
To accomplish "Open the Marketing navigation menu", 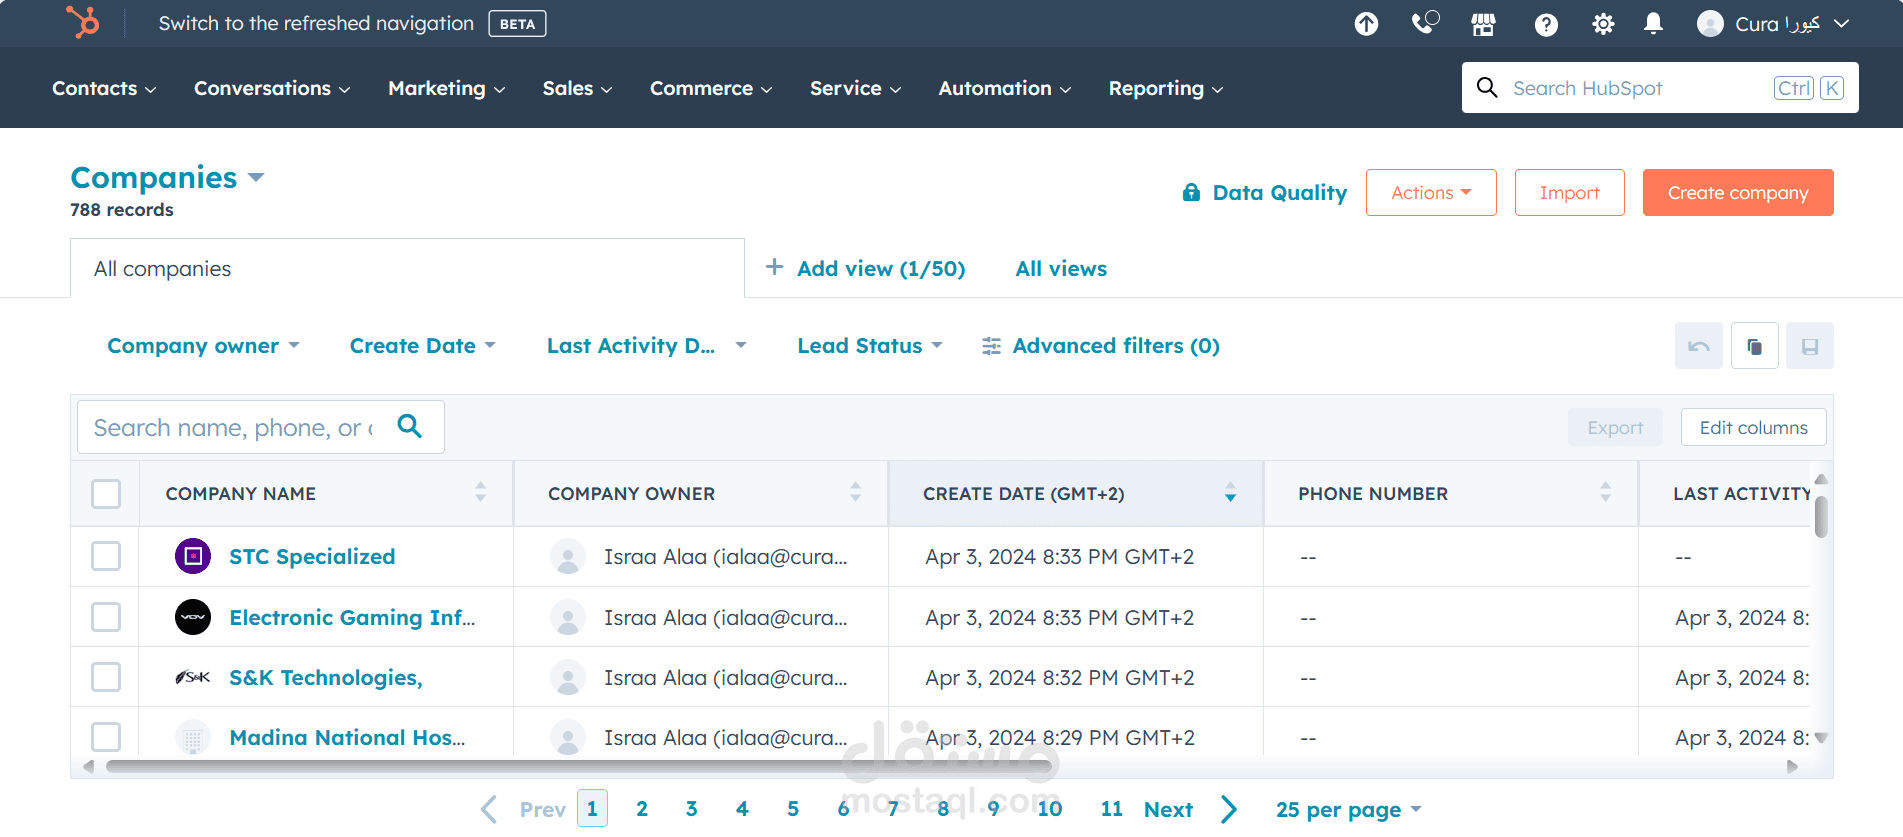I will (446, 88).
